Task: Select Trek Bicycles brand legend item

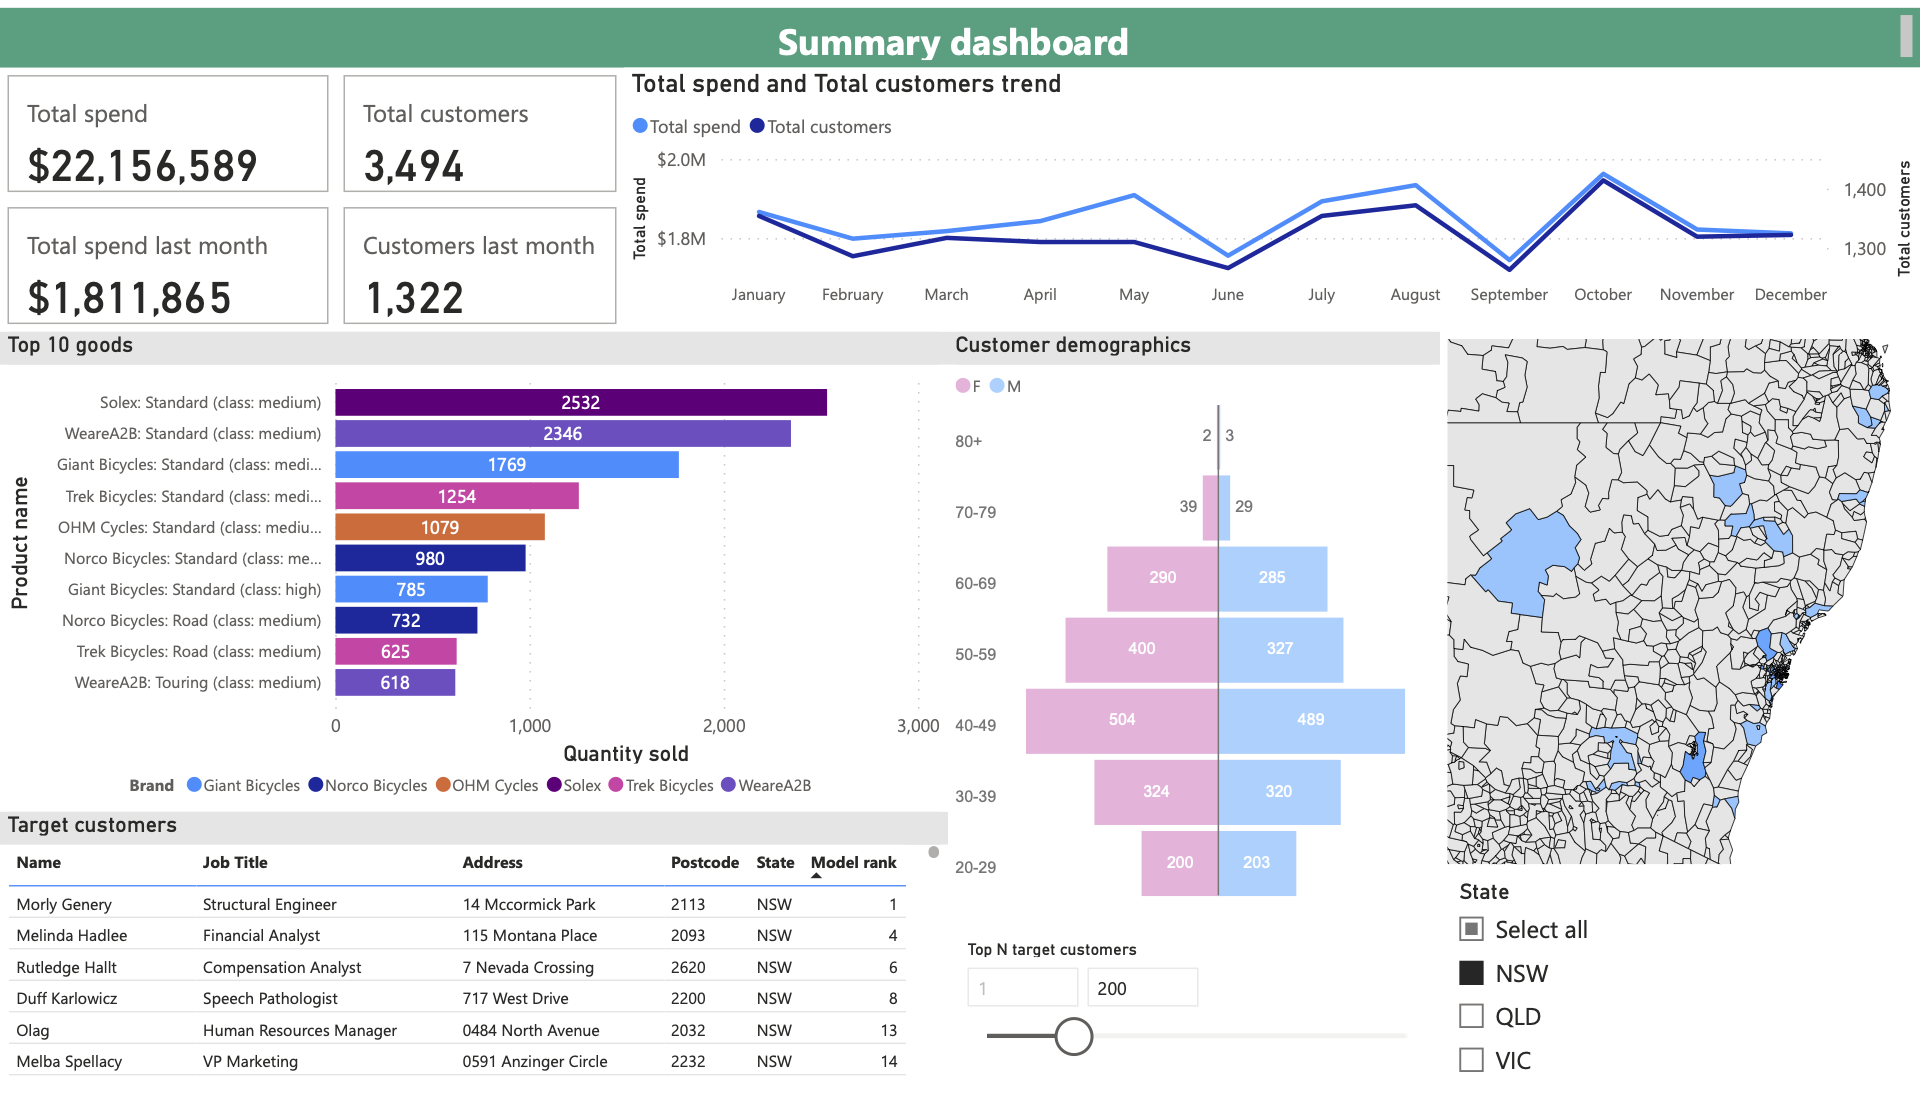Action: [661, 786]
